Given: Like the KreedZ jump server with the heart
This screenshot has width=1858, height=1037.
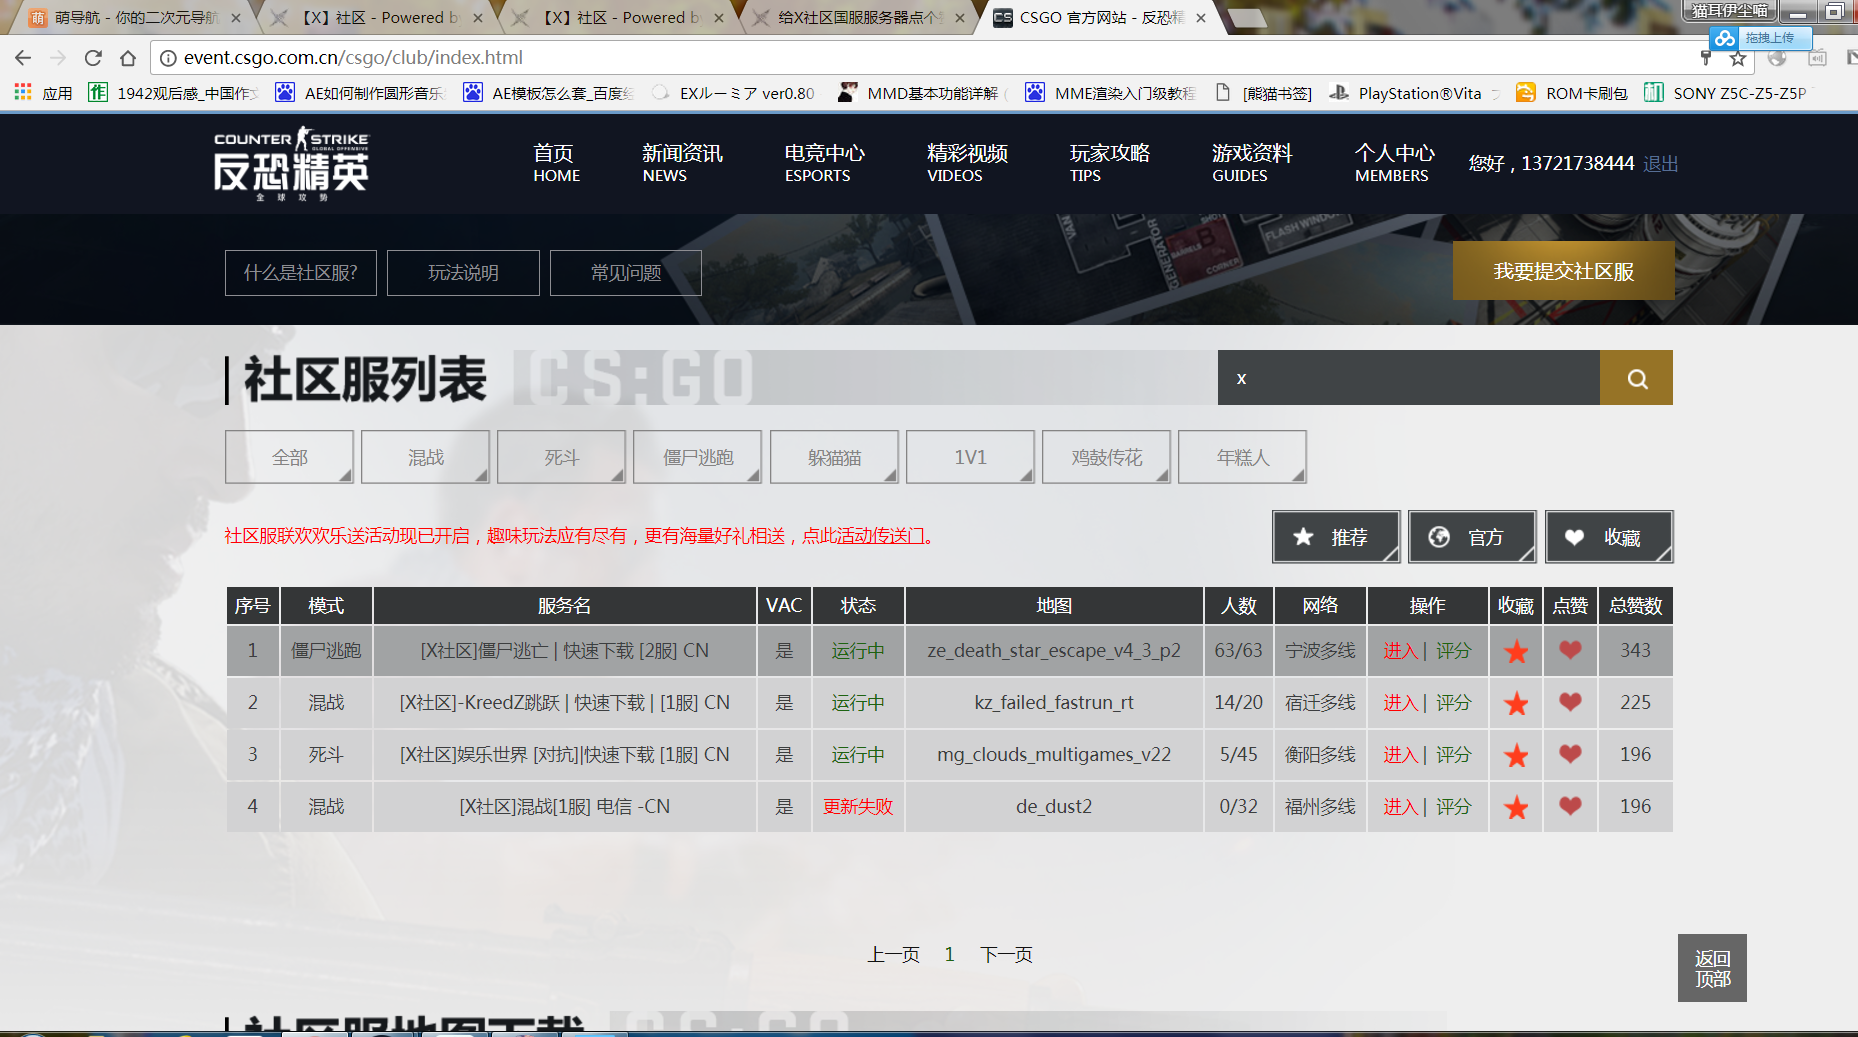Looking at the screenshot, I should coord(1570,703).
